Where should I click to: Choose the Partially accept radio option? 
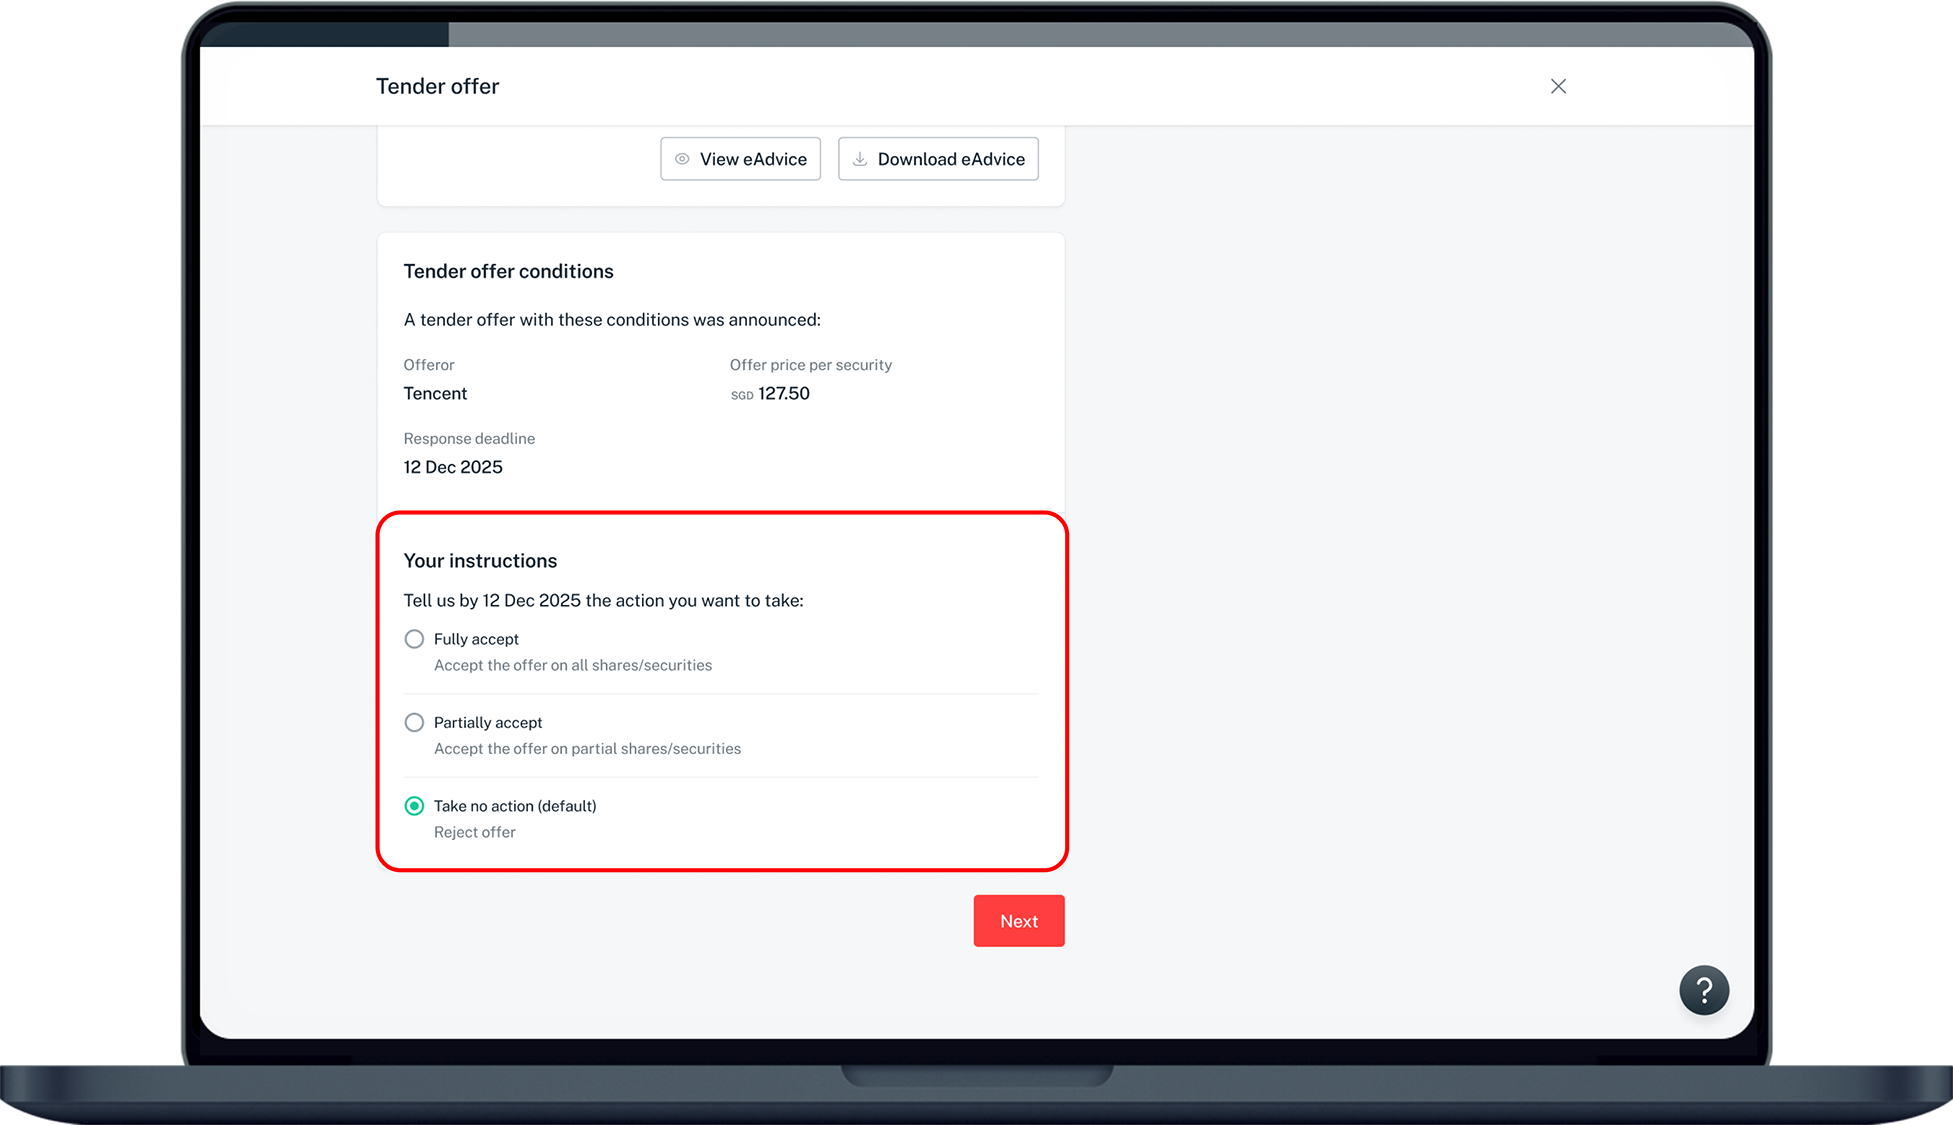click(x=414, y=722)
